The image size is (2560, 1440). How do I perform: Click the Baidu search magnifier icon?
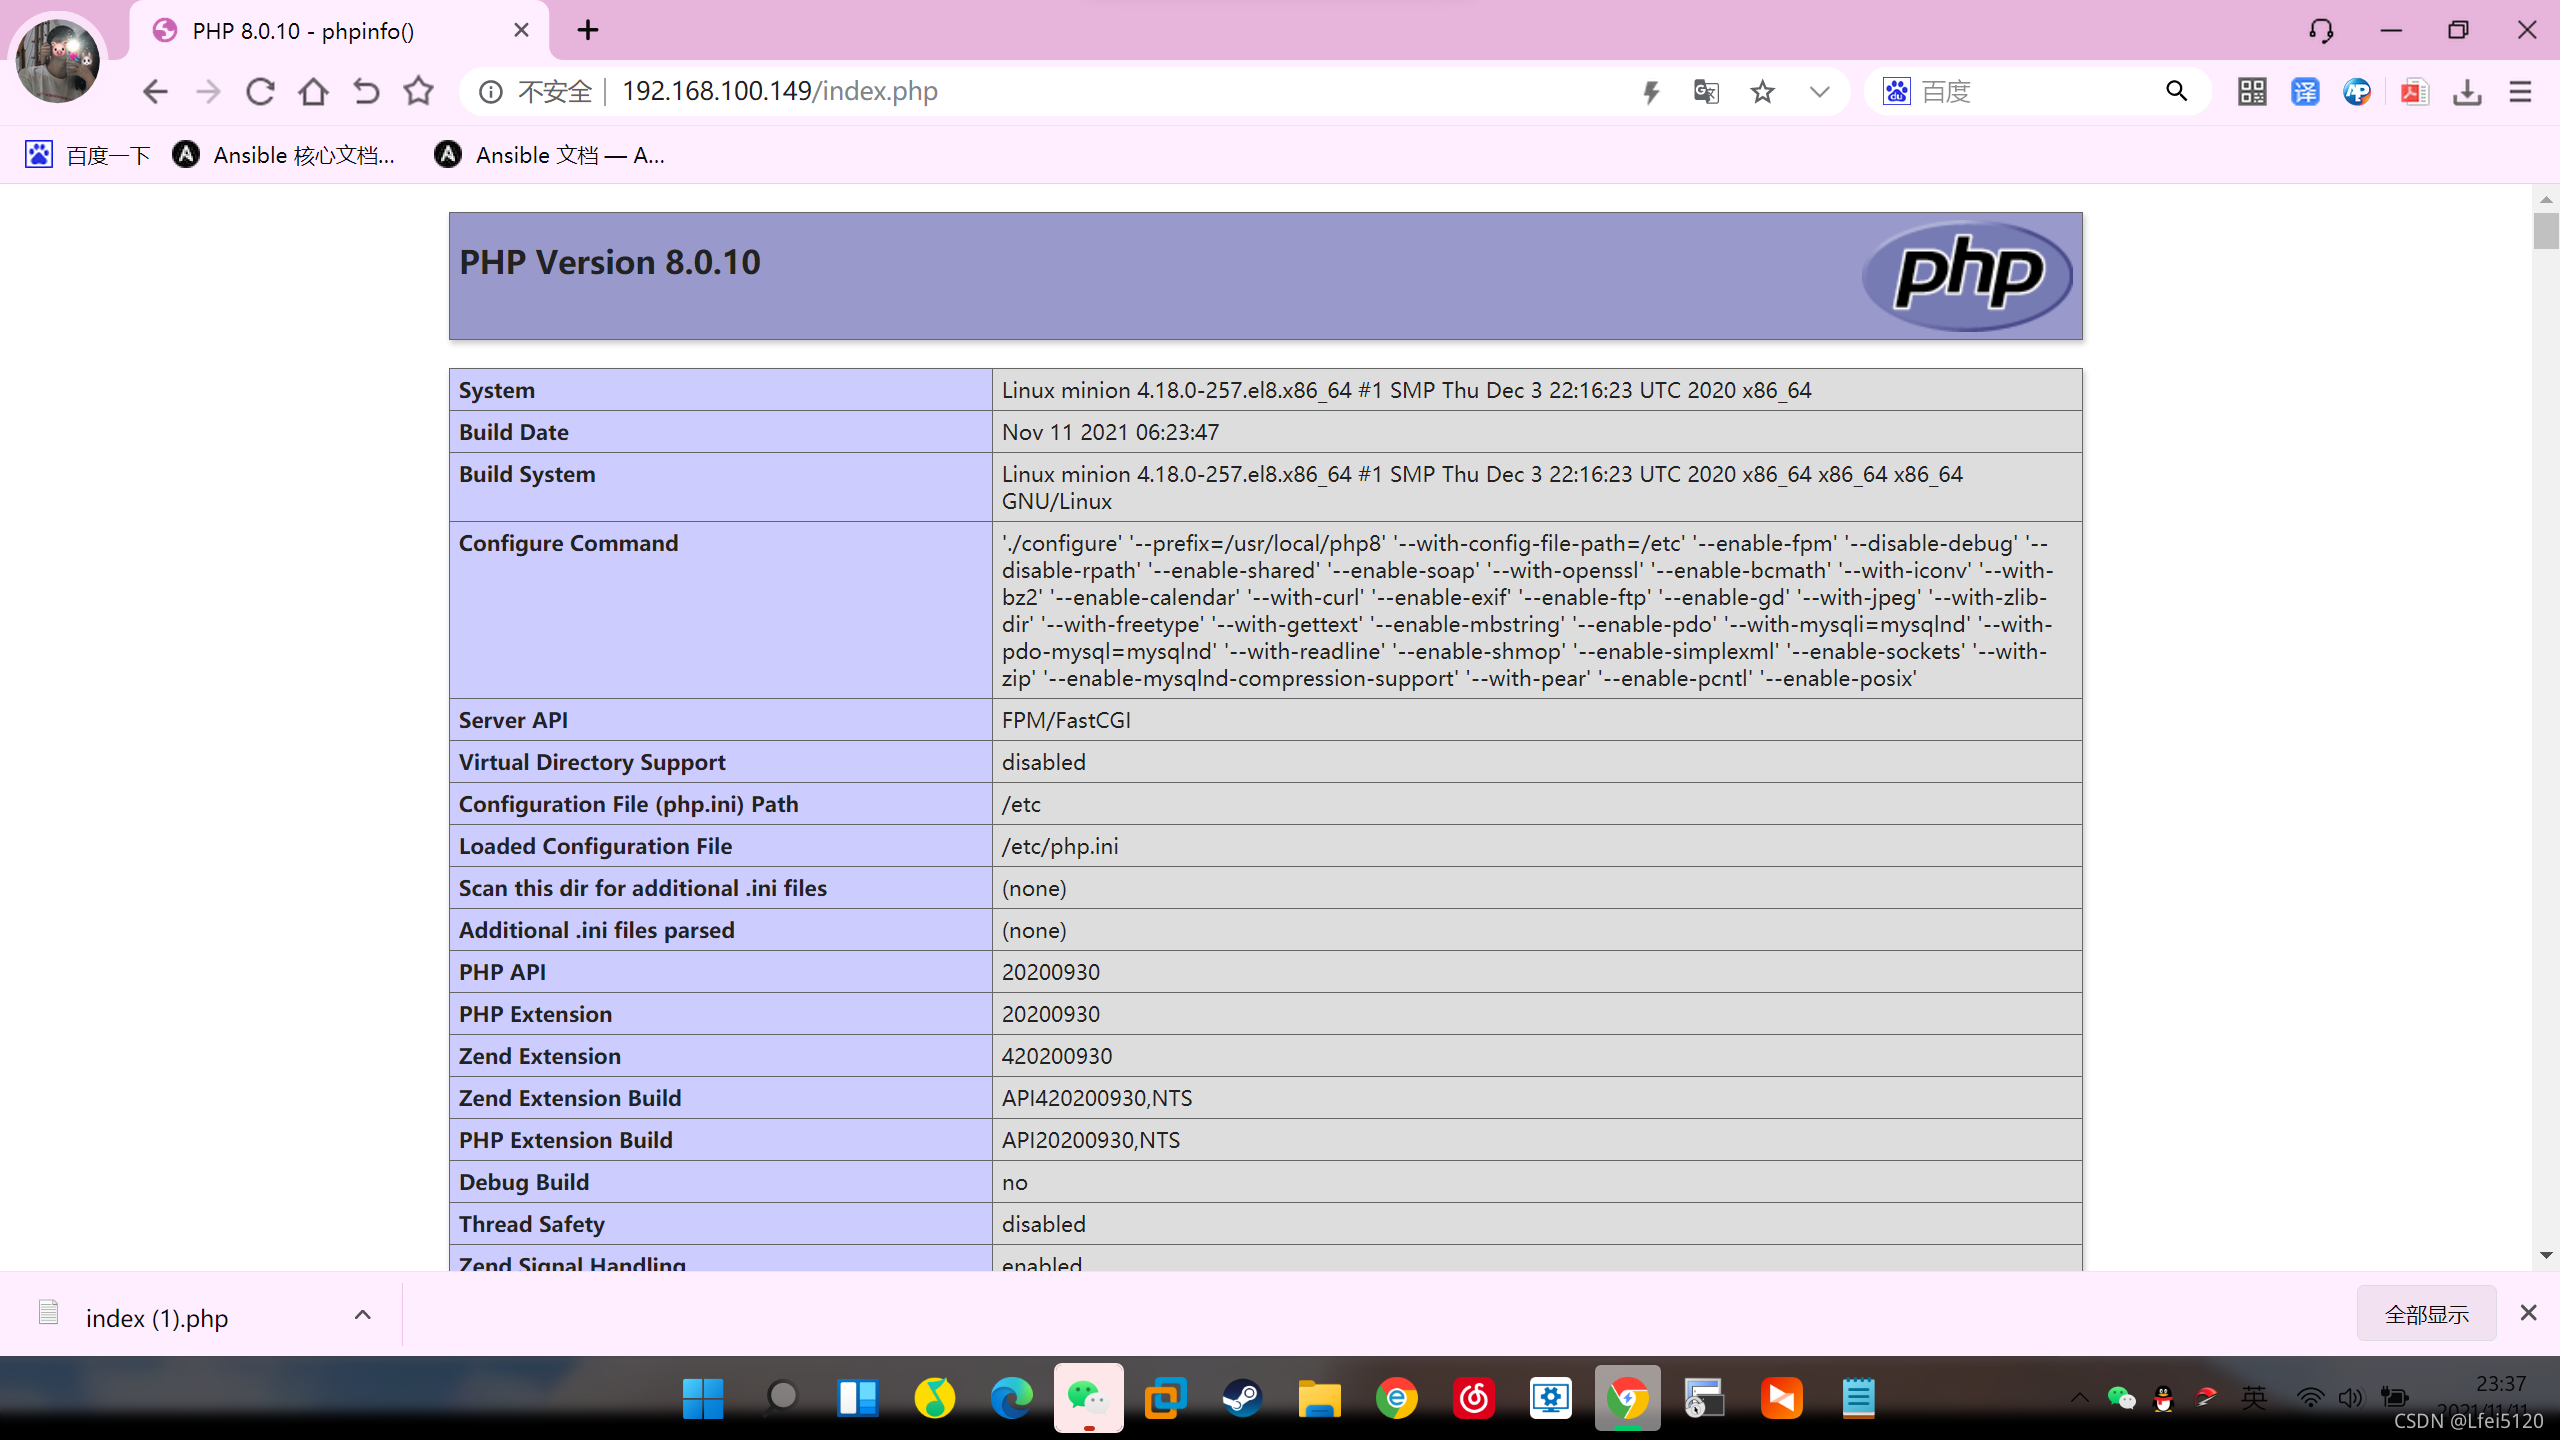(x=2176, y=92)
